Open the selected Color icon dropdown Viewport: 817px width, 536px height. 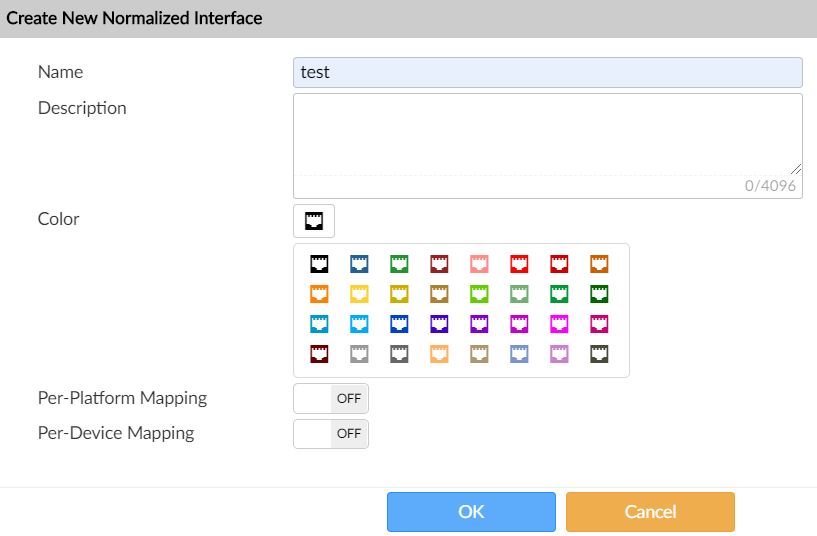(x=314, y=221)
